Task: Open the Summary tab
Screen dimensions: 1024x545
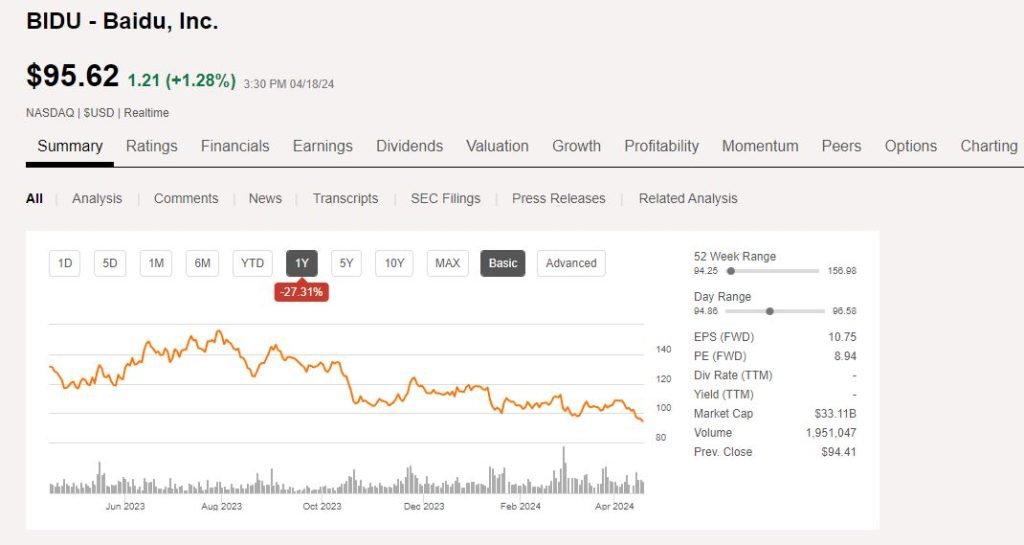Action: point(70,146)
